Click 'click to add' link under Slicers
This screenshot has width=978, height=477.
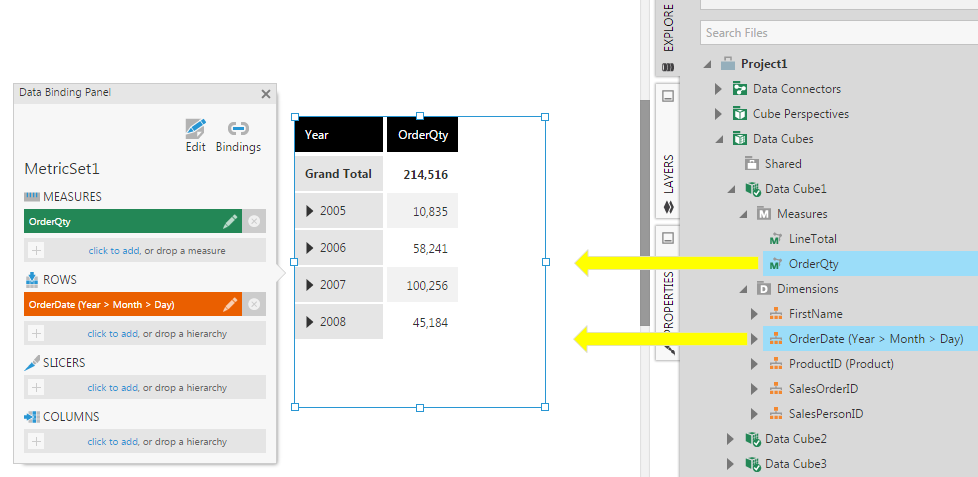[113, 388]
